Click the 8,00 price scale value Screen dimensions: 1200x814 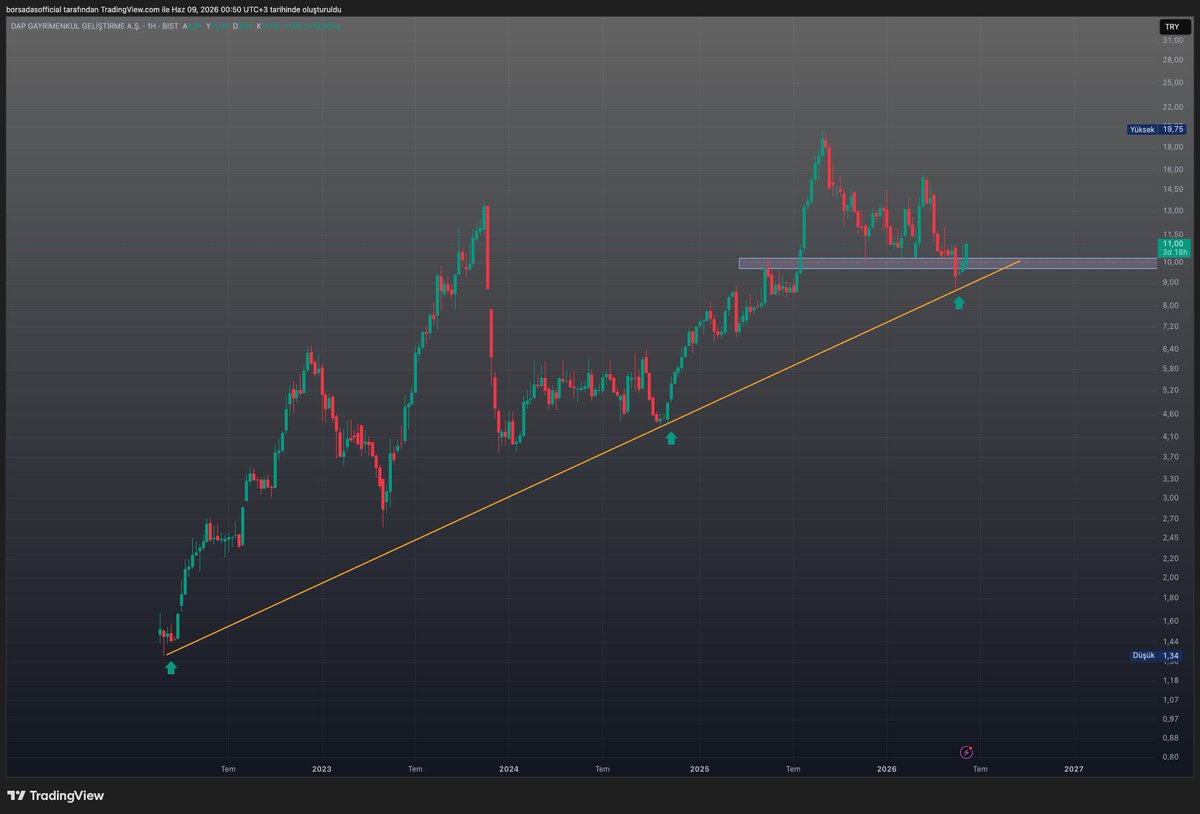click(1173, 305)
